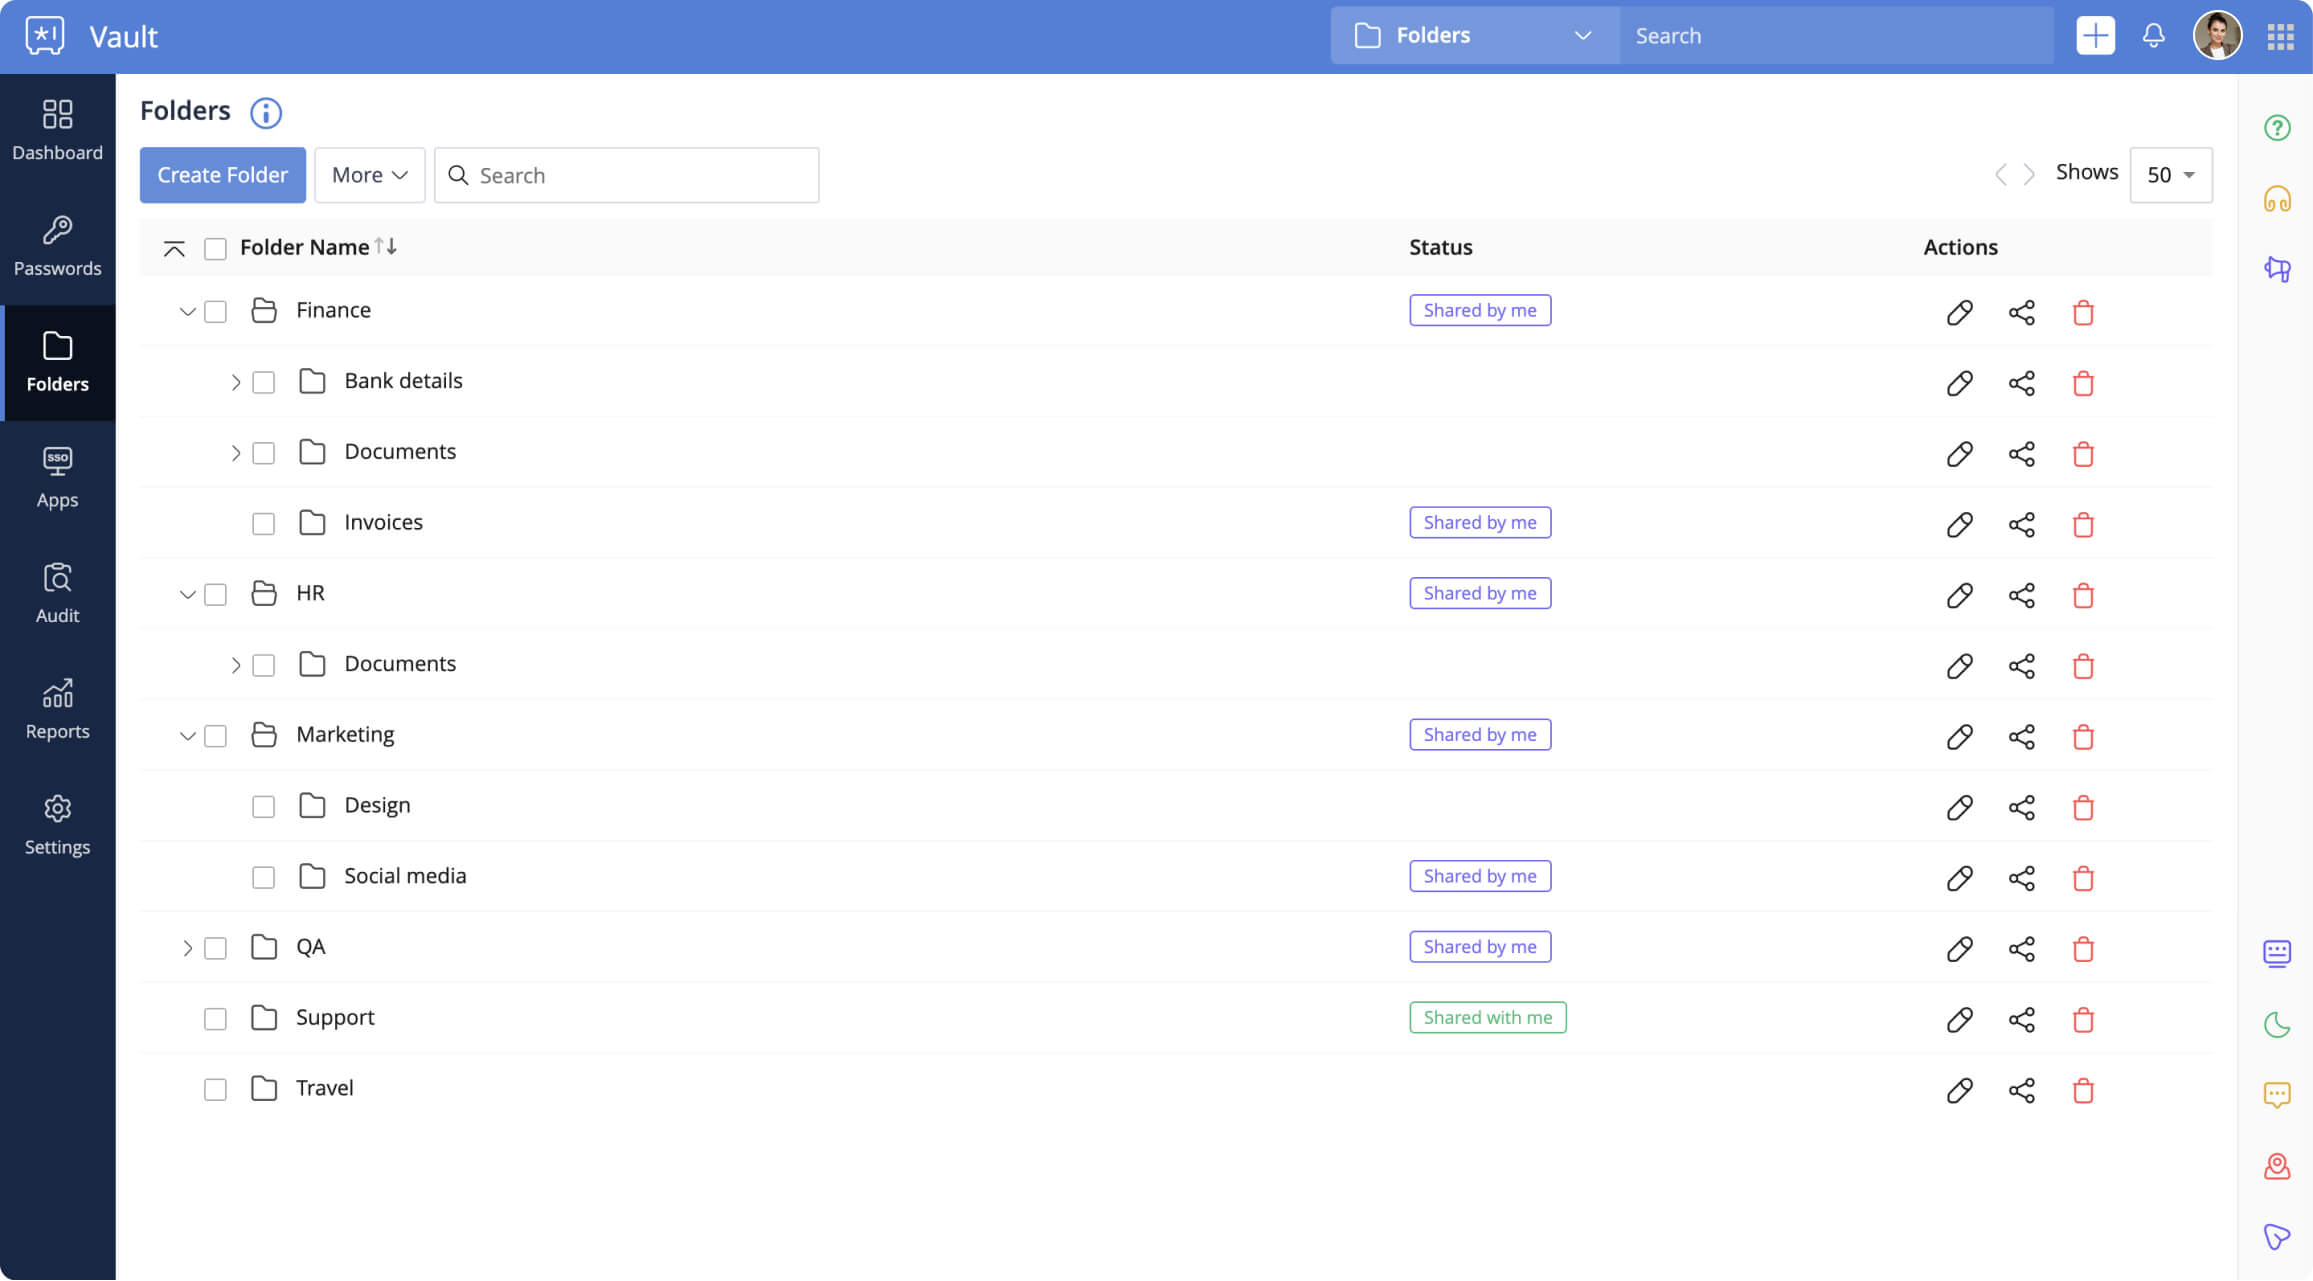
Task: Tick the select-all folders checkbox
Action: pos(215,248)
